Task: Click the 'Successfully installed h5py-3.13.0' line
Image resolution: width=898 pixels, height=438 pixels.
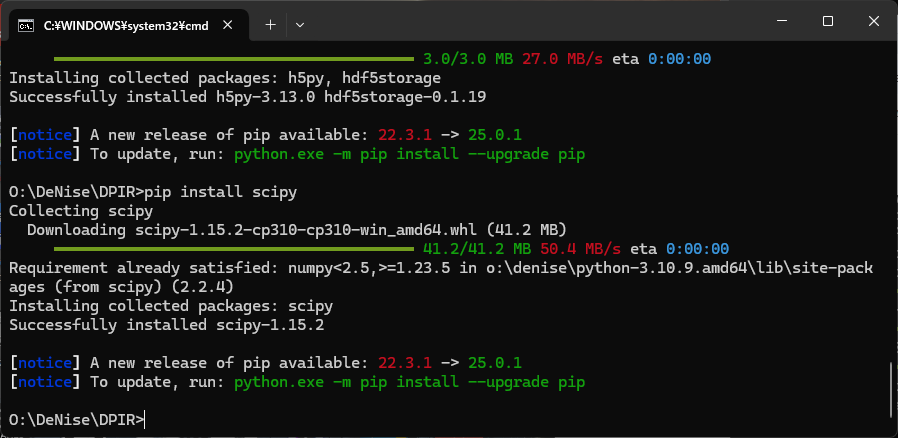Action: click(x=247, y=97)
